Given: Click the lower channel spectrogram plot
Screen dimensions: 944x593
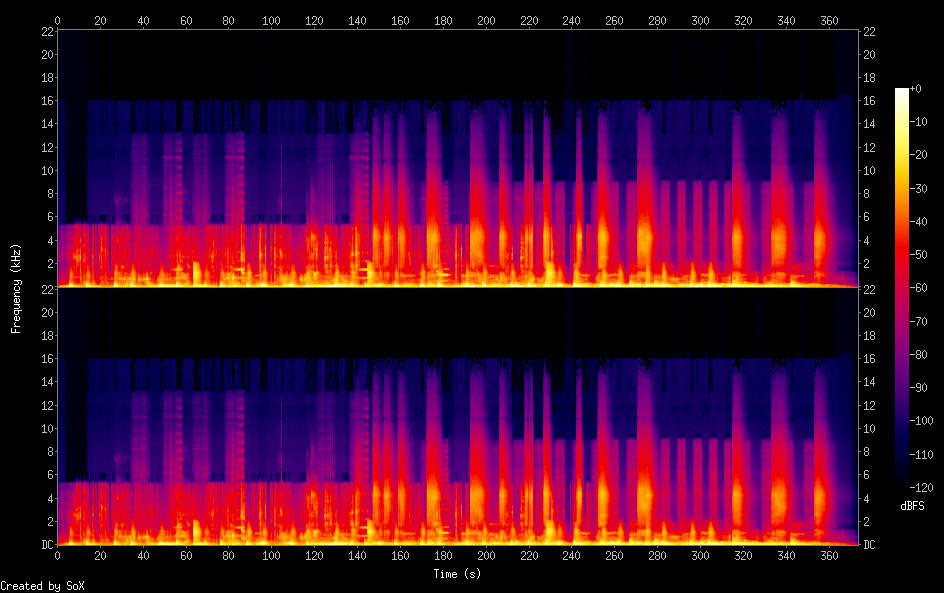Looking at the screenshot, I should 458,416.
